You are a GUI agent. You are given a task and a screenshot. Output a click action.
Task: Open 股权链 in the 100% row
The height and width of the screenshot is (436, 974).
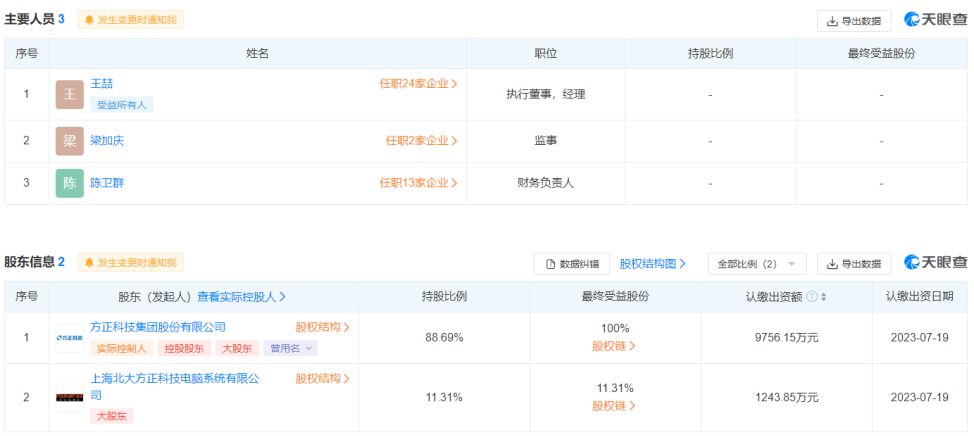(614, 347)
